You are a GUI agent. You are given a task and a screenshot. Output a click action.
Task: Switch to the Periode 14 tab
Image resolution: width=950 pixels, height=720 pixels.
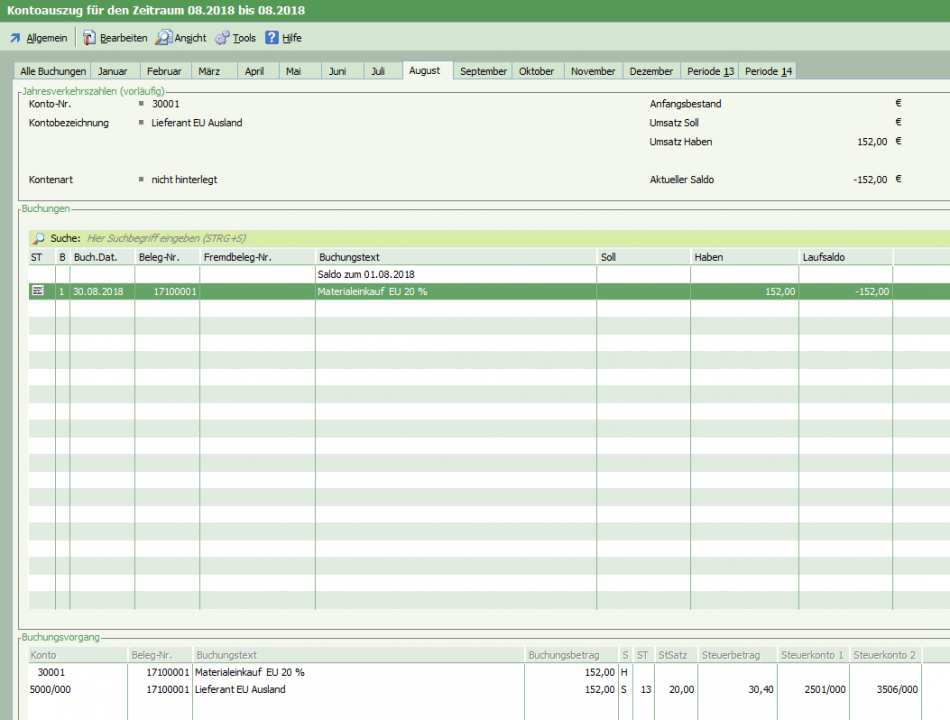(768, 71)
